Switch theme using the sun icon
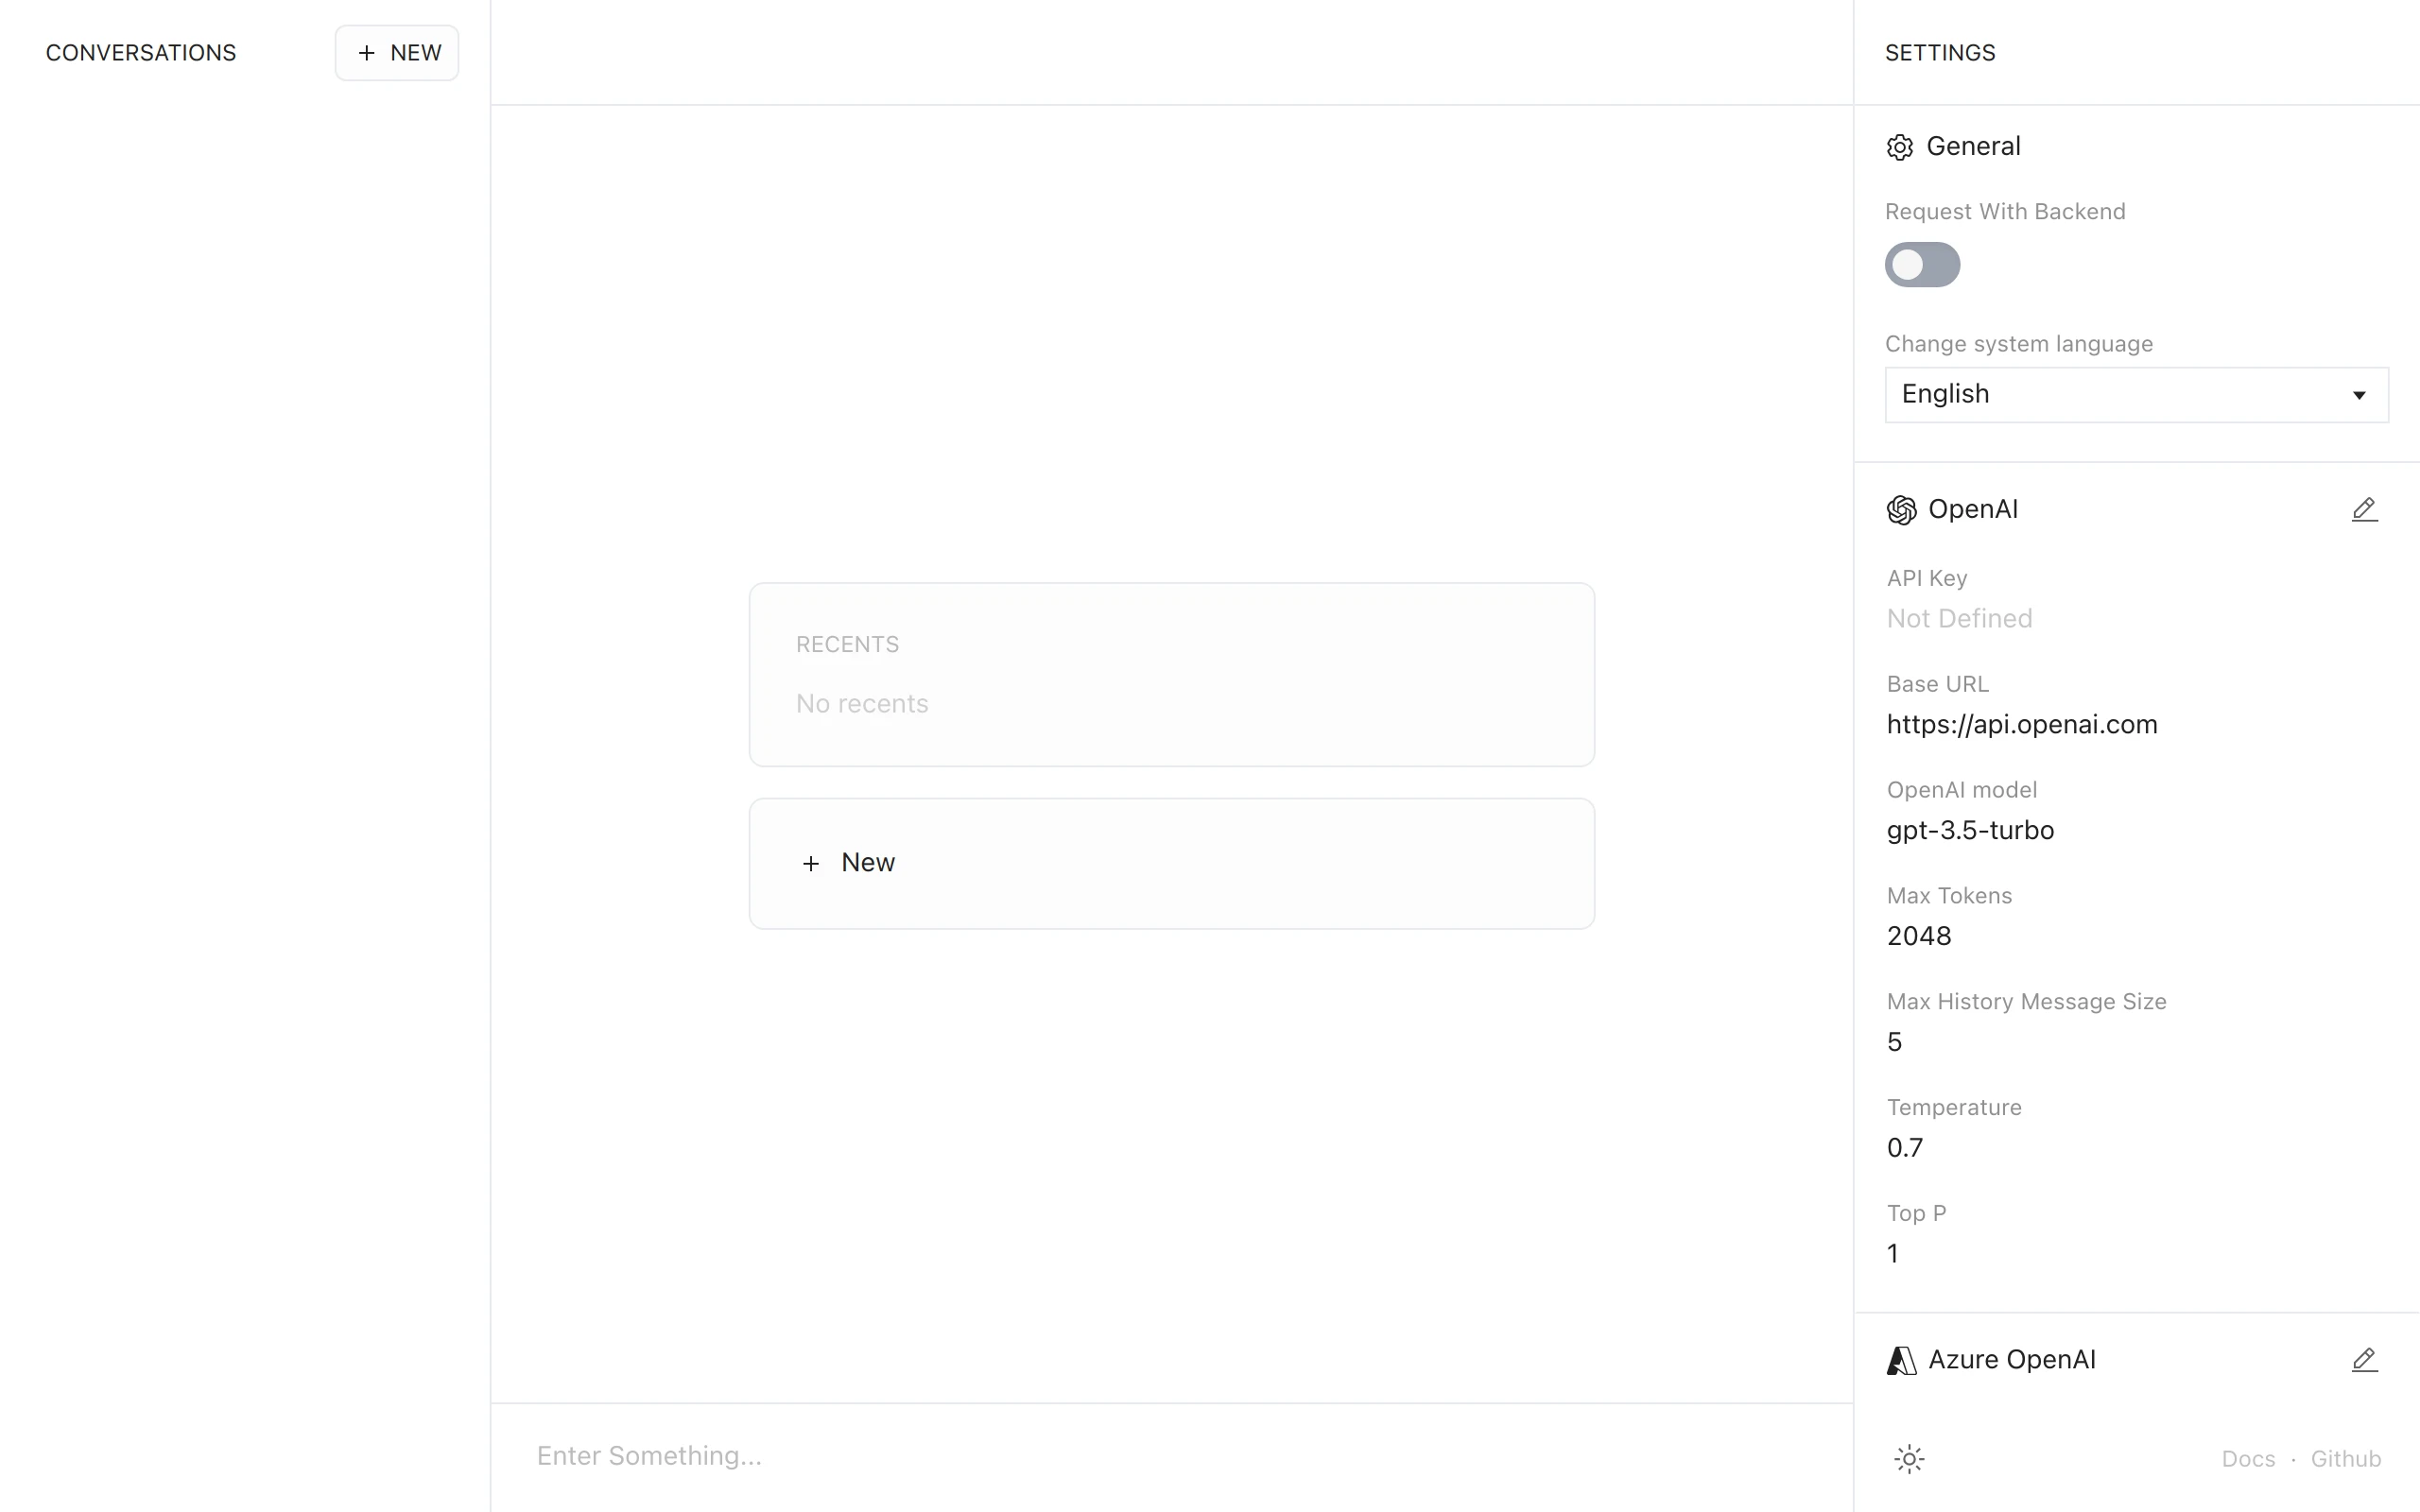Image resolution: width=2420 pixels, height=1512 pixels. [1909, 1459]
